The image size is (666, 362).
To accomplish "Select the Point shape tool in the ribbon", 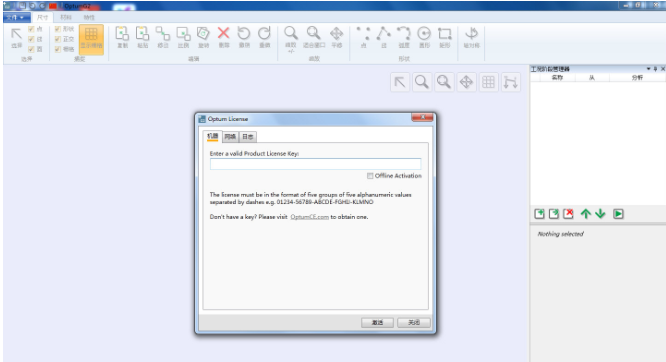I will [x=363, y=37].
